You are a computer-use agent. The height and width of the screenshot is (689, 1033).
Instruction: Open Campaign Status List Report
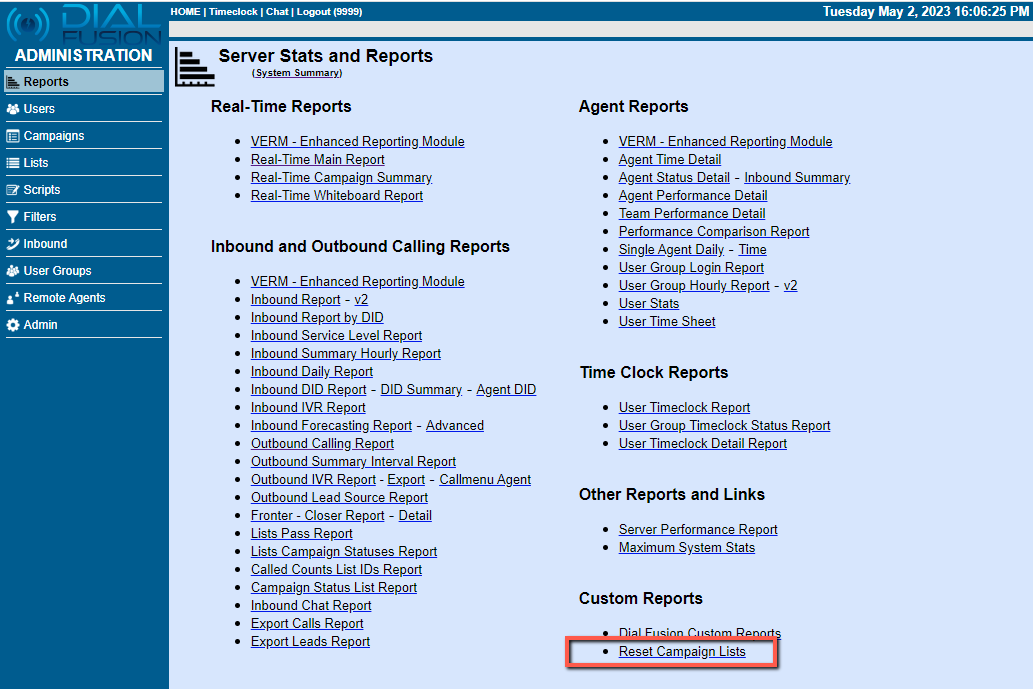click(x=334, y=588)
